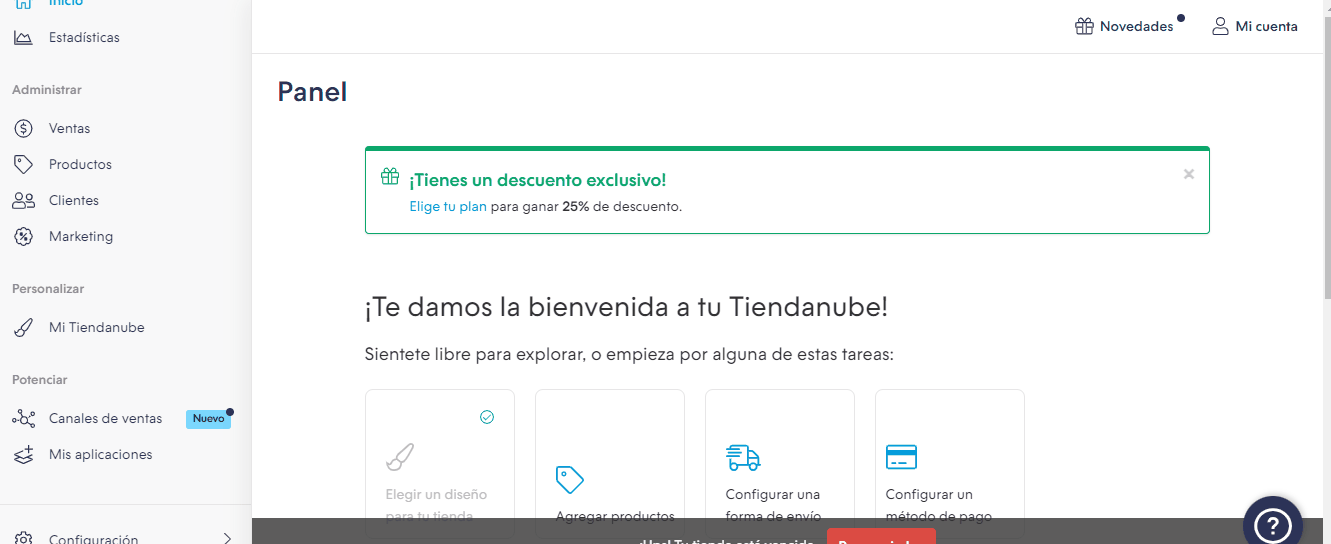Go to Clientes in sidebar
The width and height of the screenshot is (1331, 544).
74,201
